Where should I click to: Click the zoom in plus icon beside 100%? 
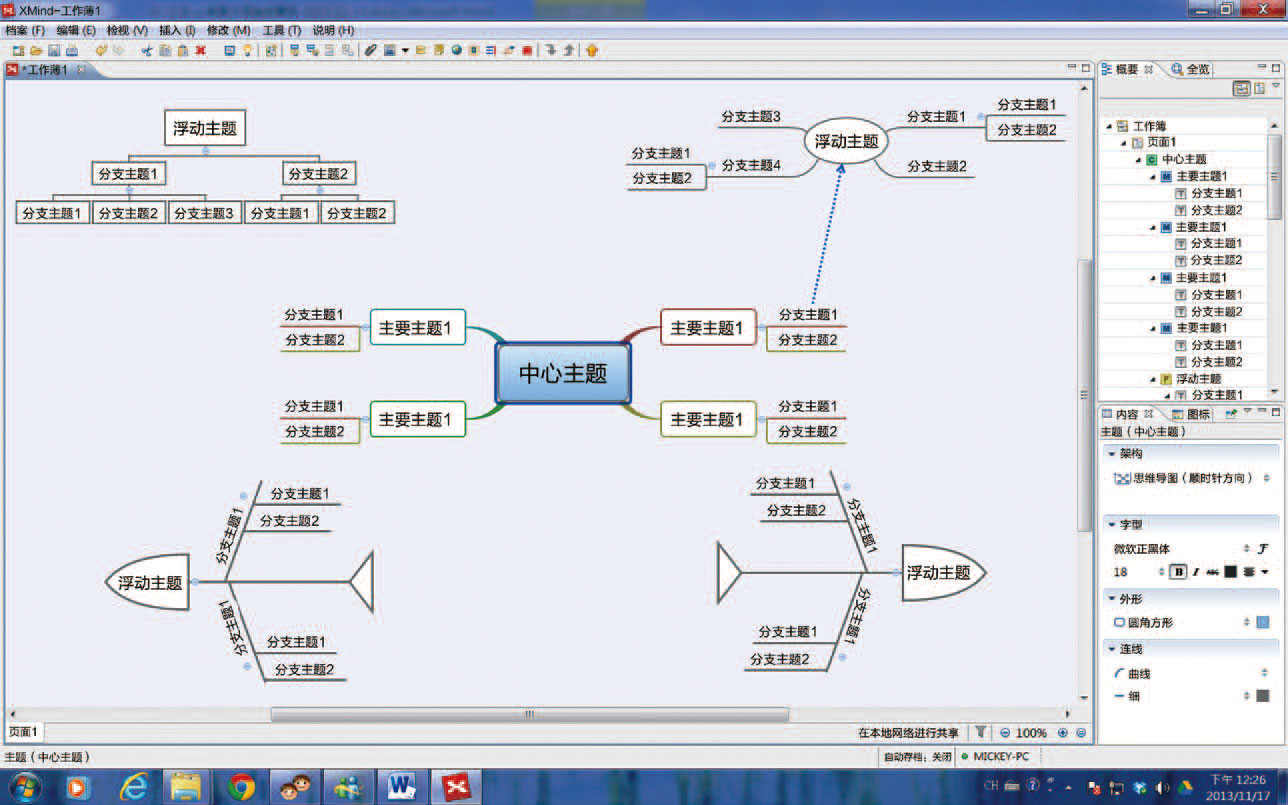[1063, 733]
